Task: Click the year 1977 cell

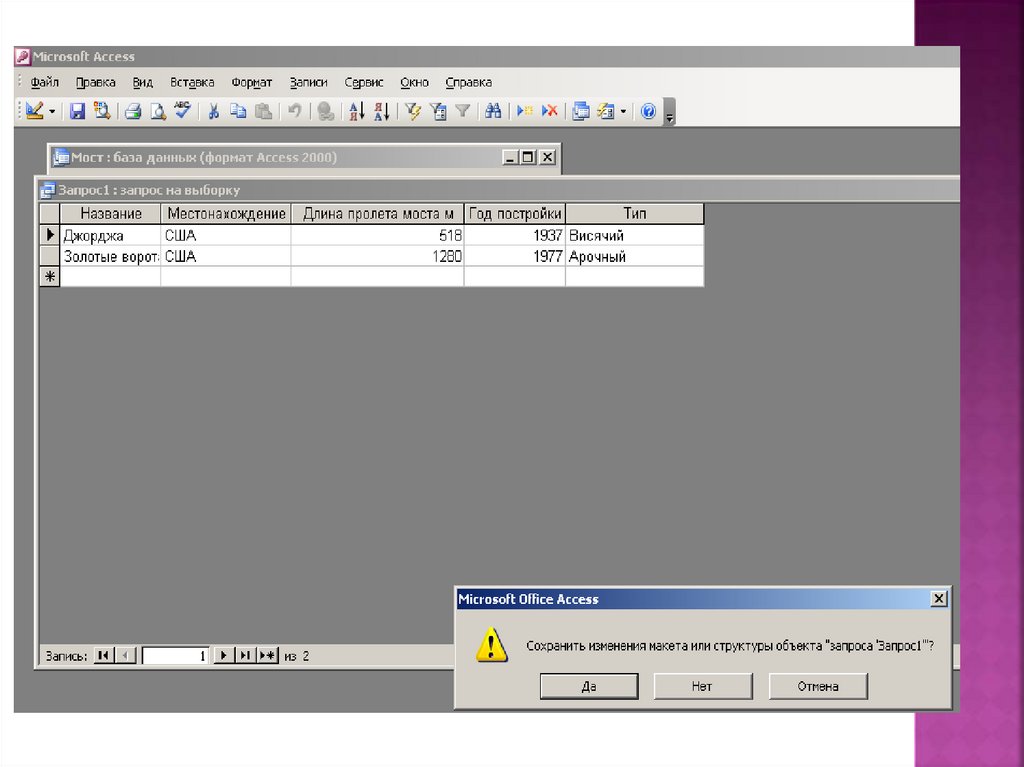Action: [515, 256]
